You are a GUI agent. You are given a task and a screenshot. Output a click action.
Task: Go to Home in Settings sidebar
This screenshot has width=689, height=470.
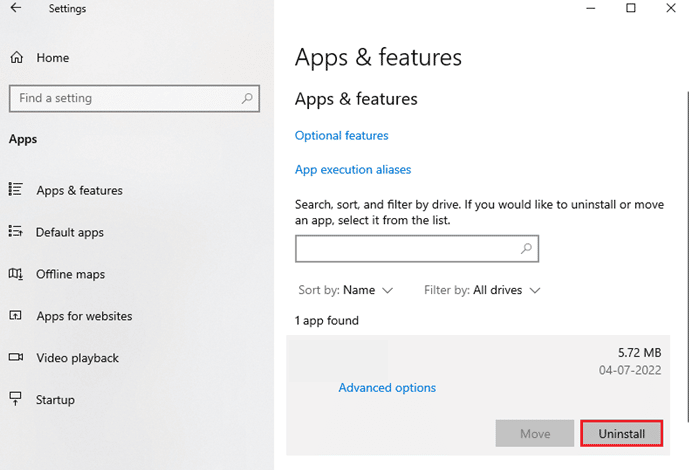tap(52, 58)
